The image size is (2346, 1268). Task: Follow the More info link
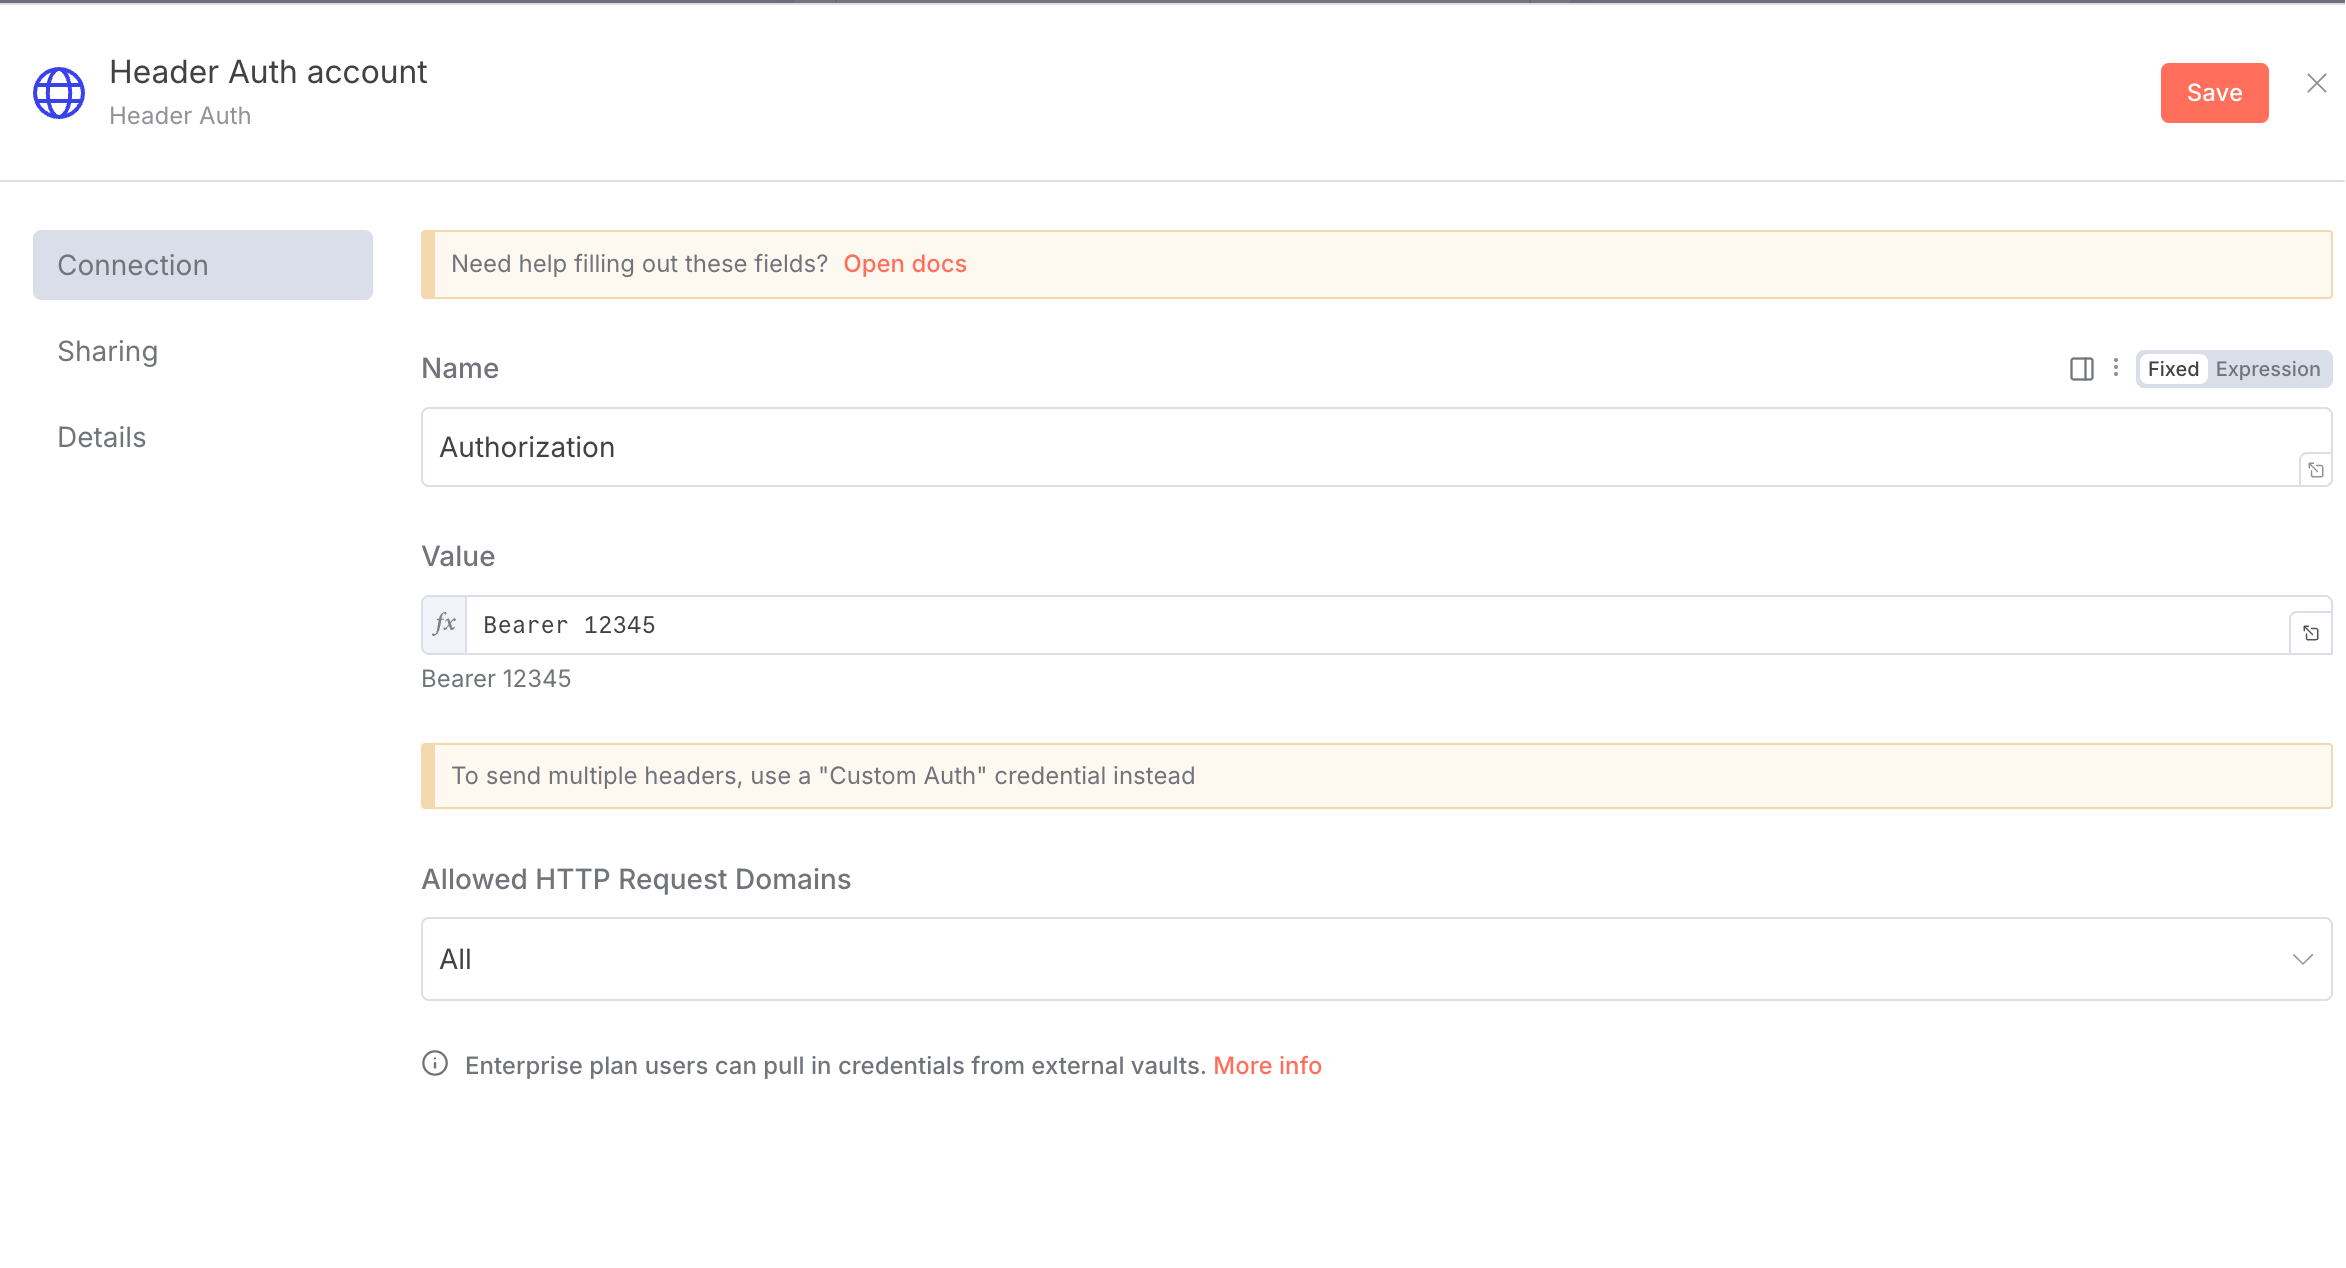click(1267, 1066)
